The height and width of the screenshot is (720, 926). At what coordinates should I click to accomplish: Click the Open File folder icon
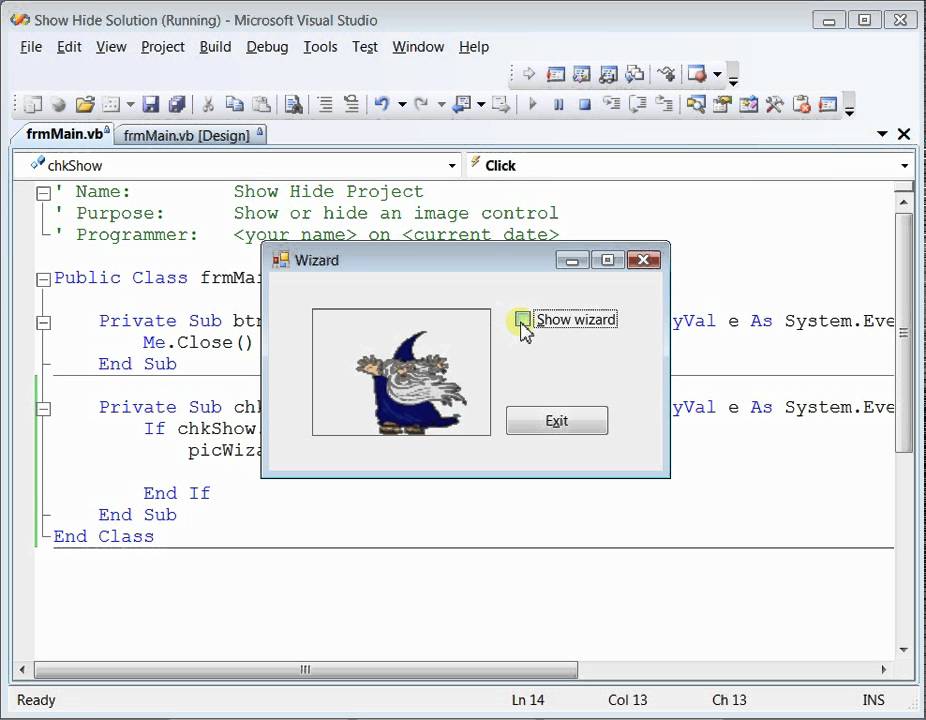(x=84, y=105)
